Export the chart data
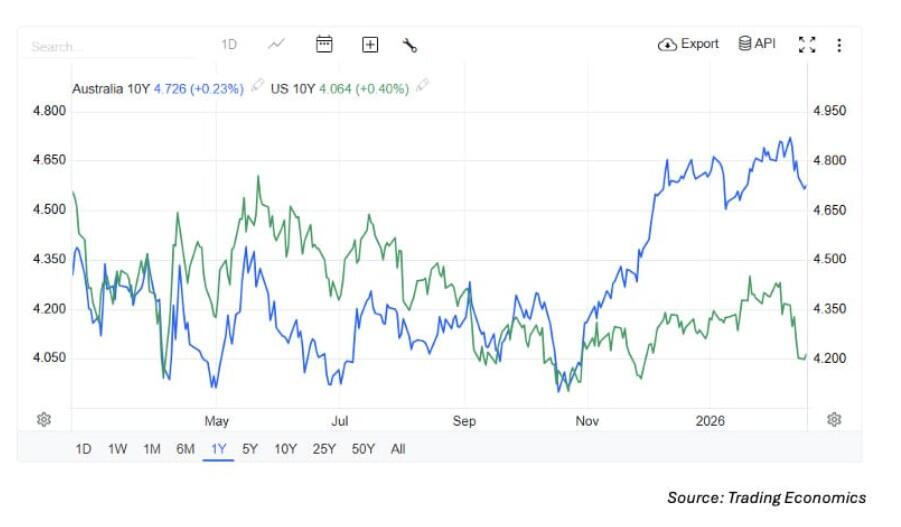This screenshot has width=901, height=527. tap(689, 44)
